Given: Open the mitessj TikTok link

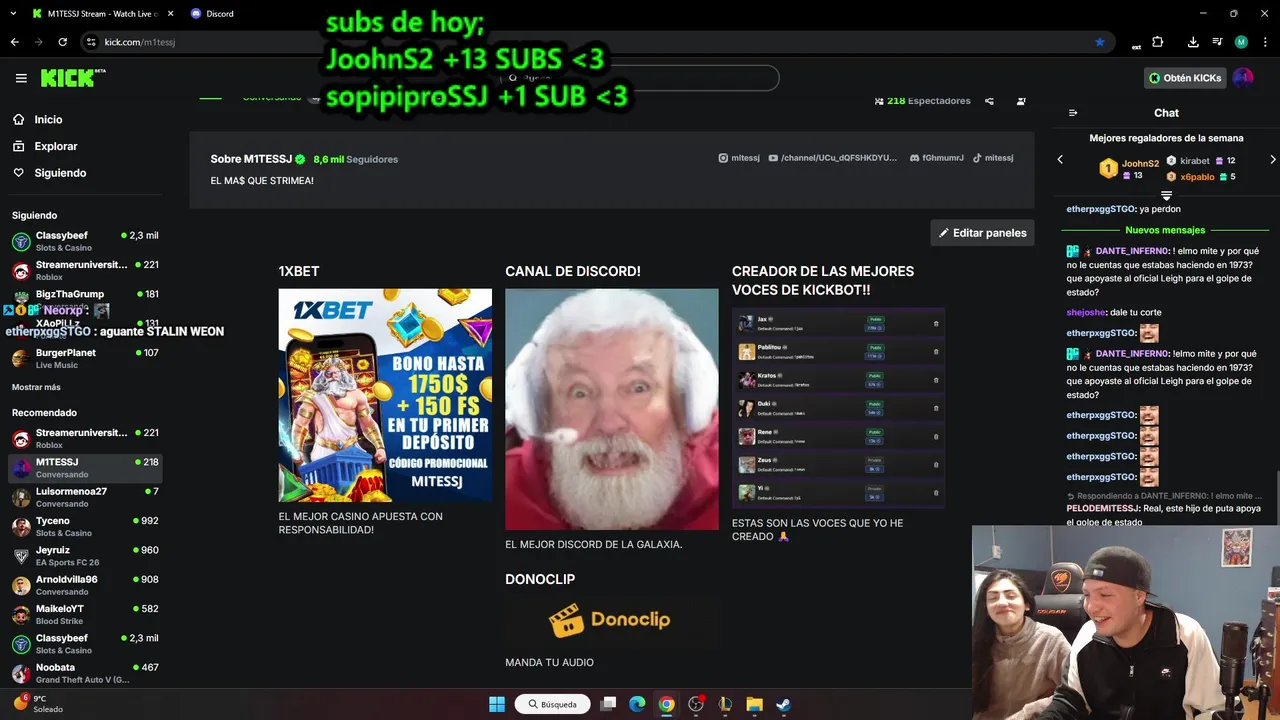Looking at the screenshot, I should (993, 158).
